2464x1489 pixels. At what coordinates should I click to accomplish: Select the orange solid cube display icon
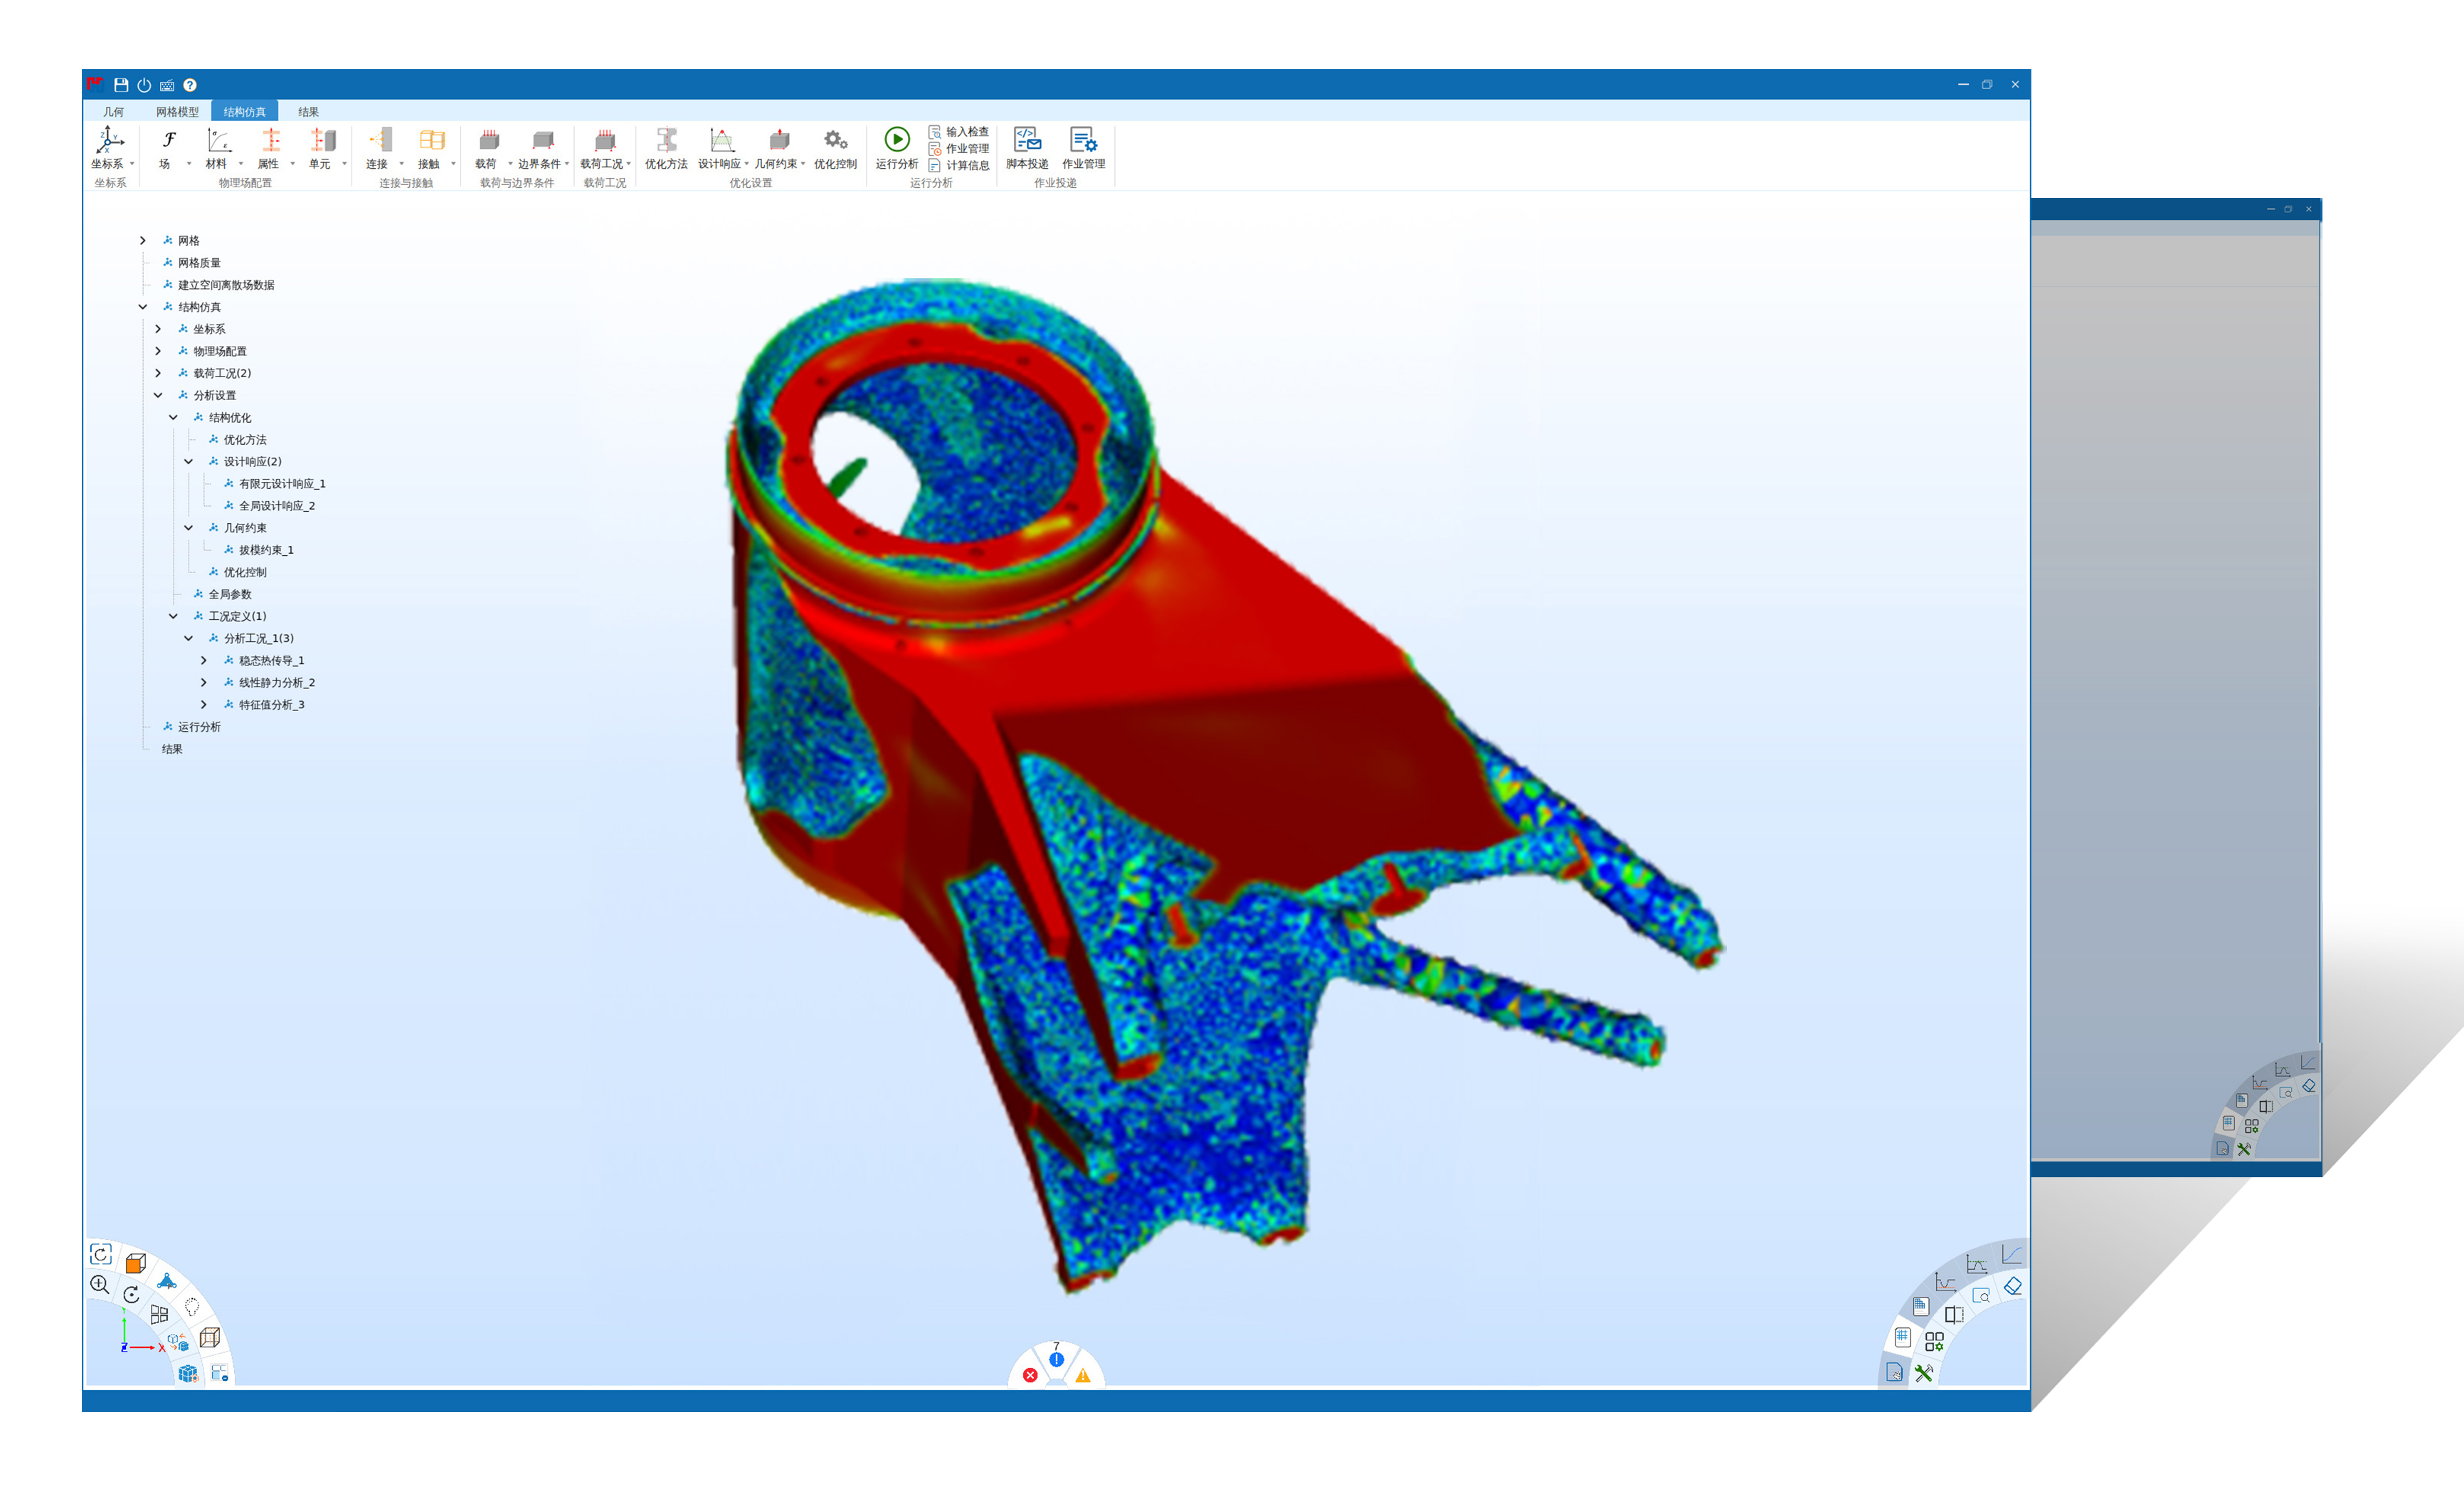click(136, 1263)
